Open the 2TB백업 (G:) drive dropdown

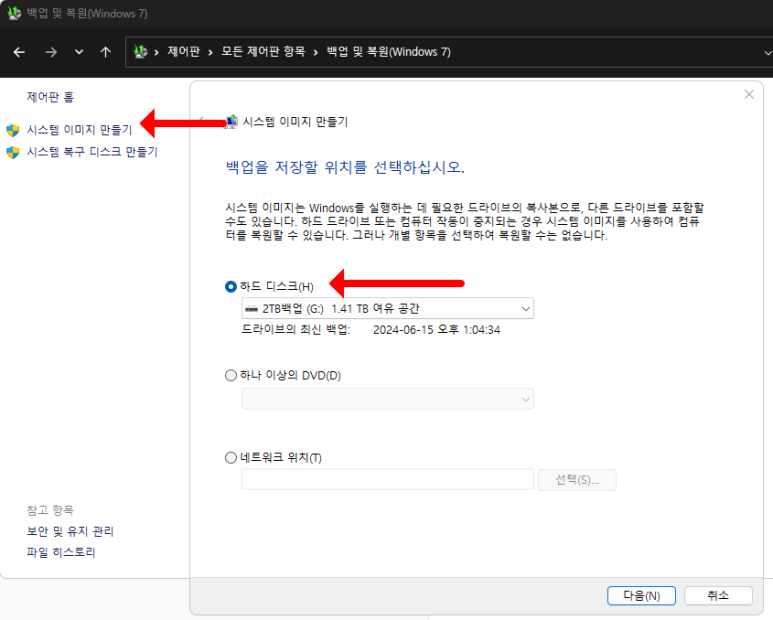[387, 309]
